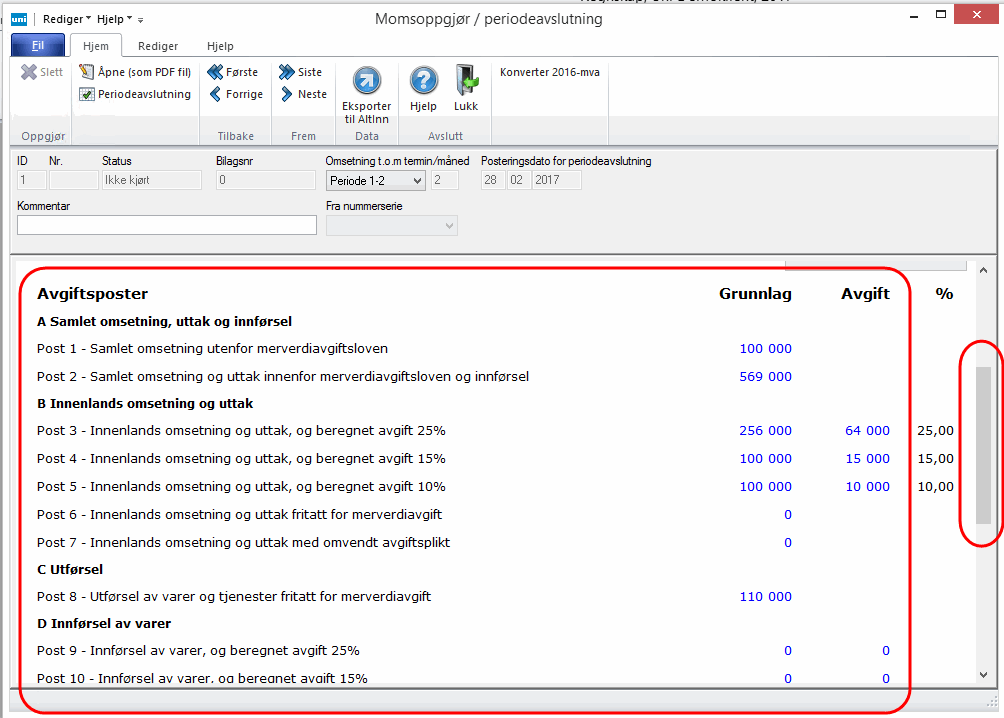Open the Hjelp quick access dropdown
This screenshot has width=1004, height=718.
pyautogui.click(x=114, y=19)
